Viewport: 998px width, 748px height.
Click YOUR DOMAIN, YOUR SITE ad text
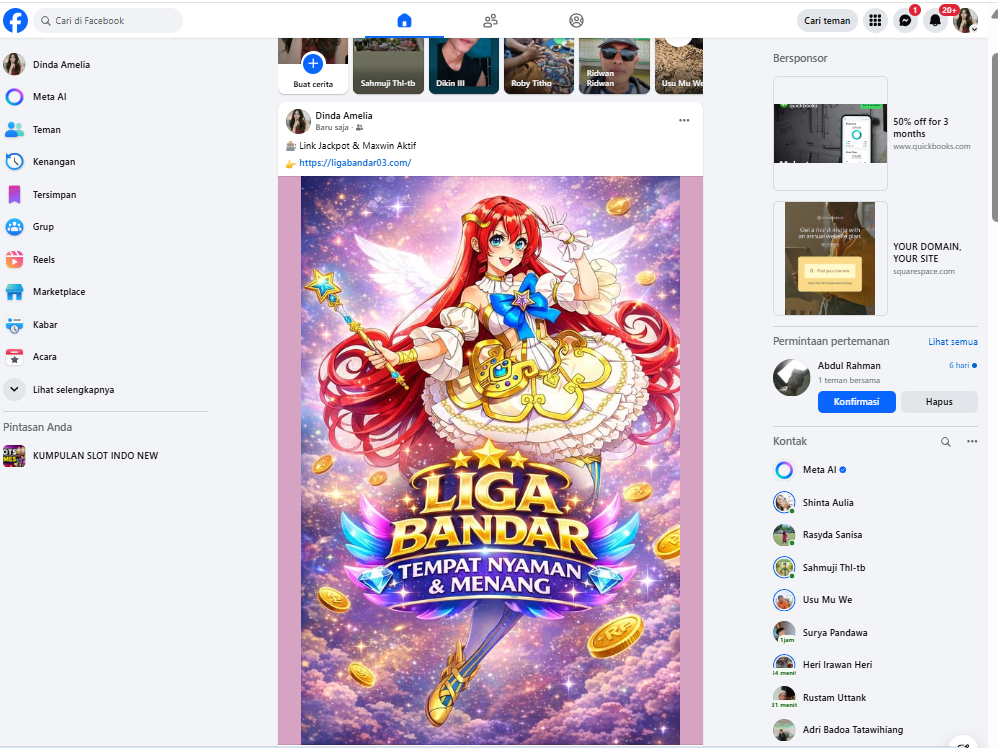[927, 252]
